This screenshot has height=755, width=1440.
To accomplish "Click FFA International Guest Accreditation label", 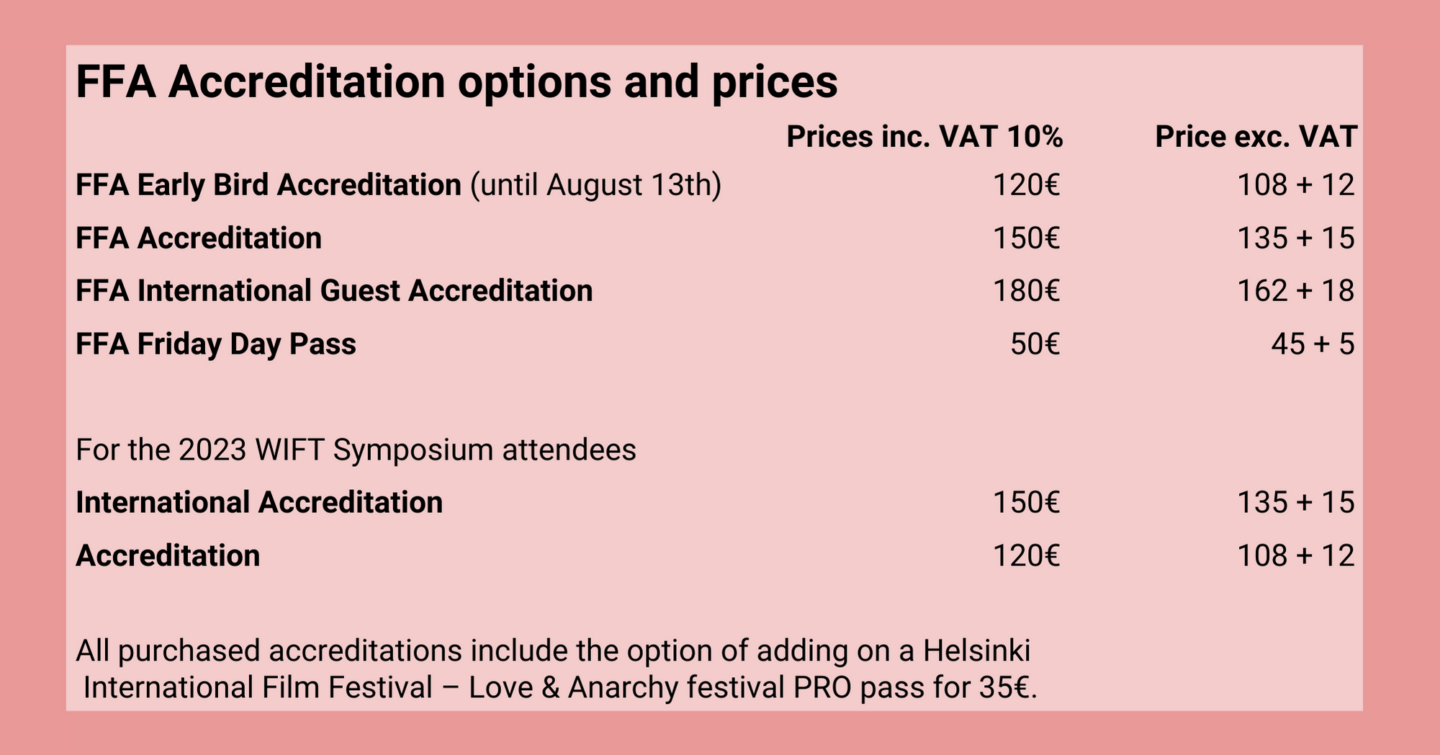I will (x=334, y=291).
